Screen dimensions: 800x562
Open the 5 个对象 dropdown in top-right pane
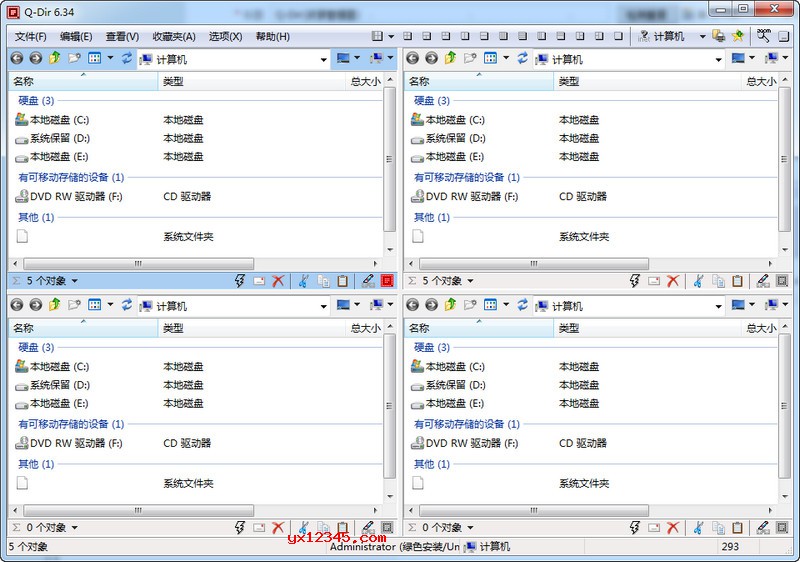[470, 280]
